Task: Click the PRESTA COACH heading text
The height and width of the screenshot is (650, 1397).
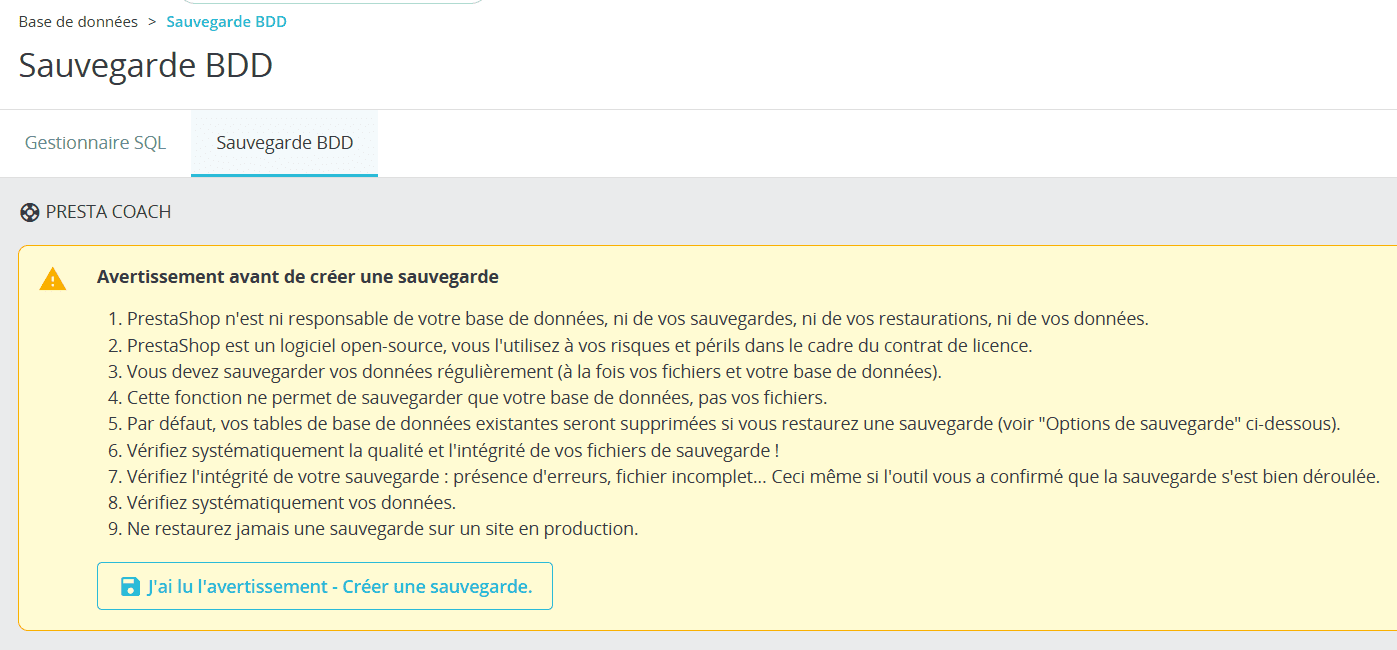Action: point(108,212)
